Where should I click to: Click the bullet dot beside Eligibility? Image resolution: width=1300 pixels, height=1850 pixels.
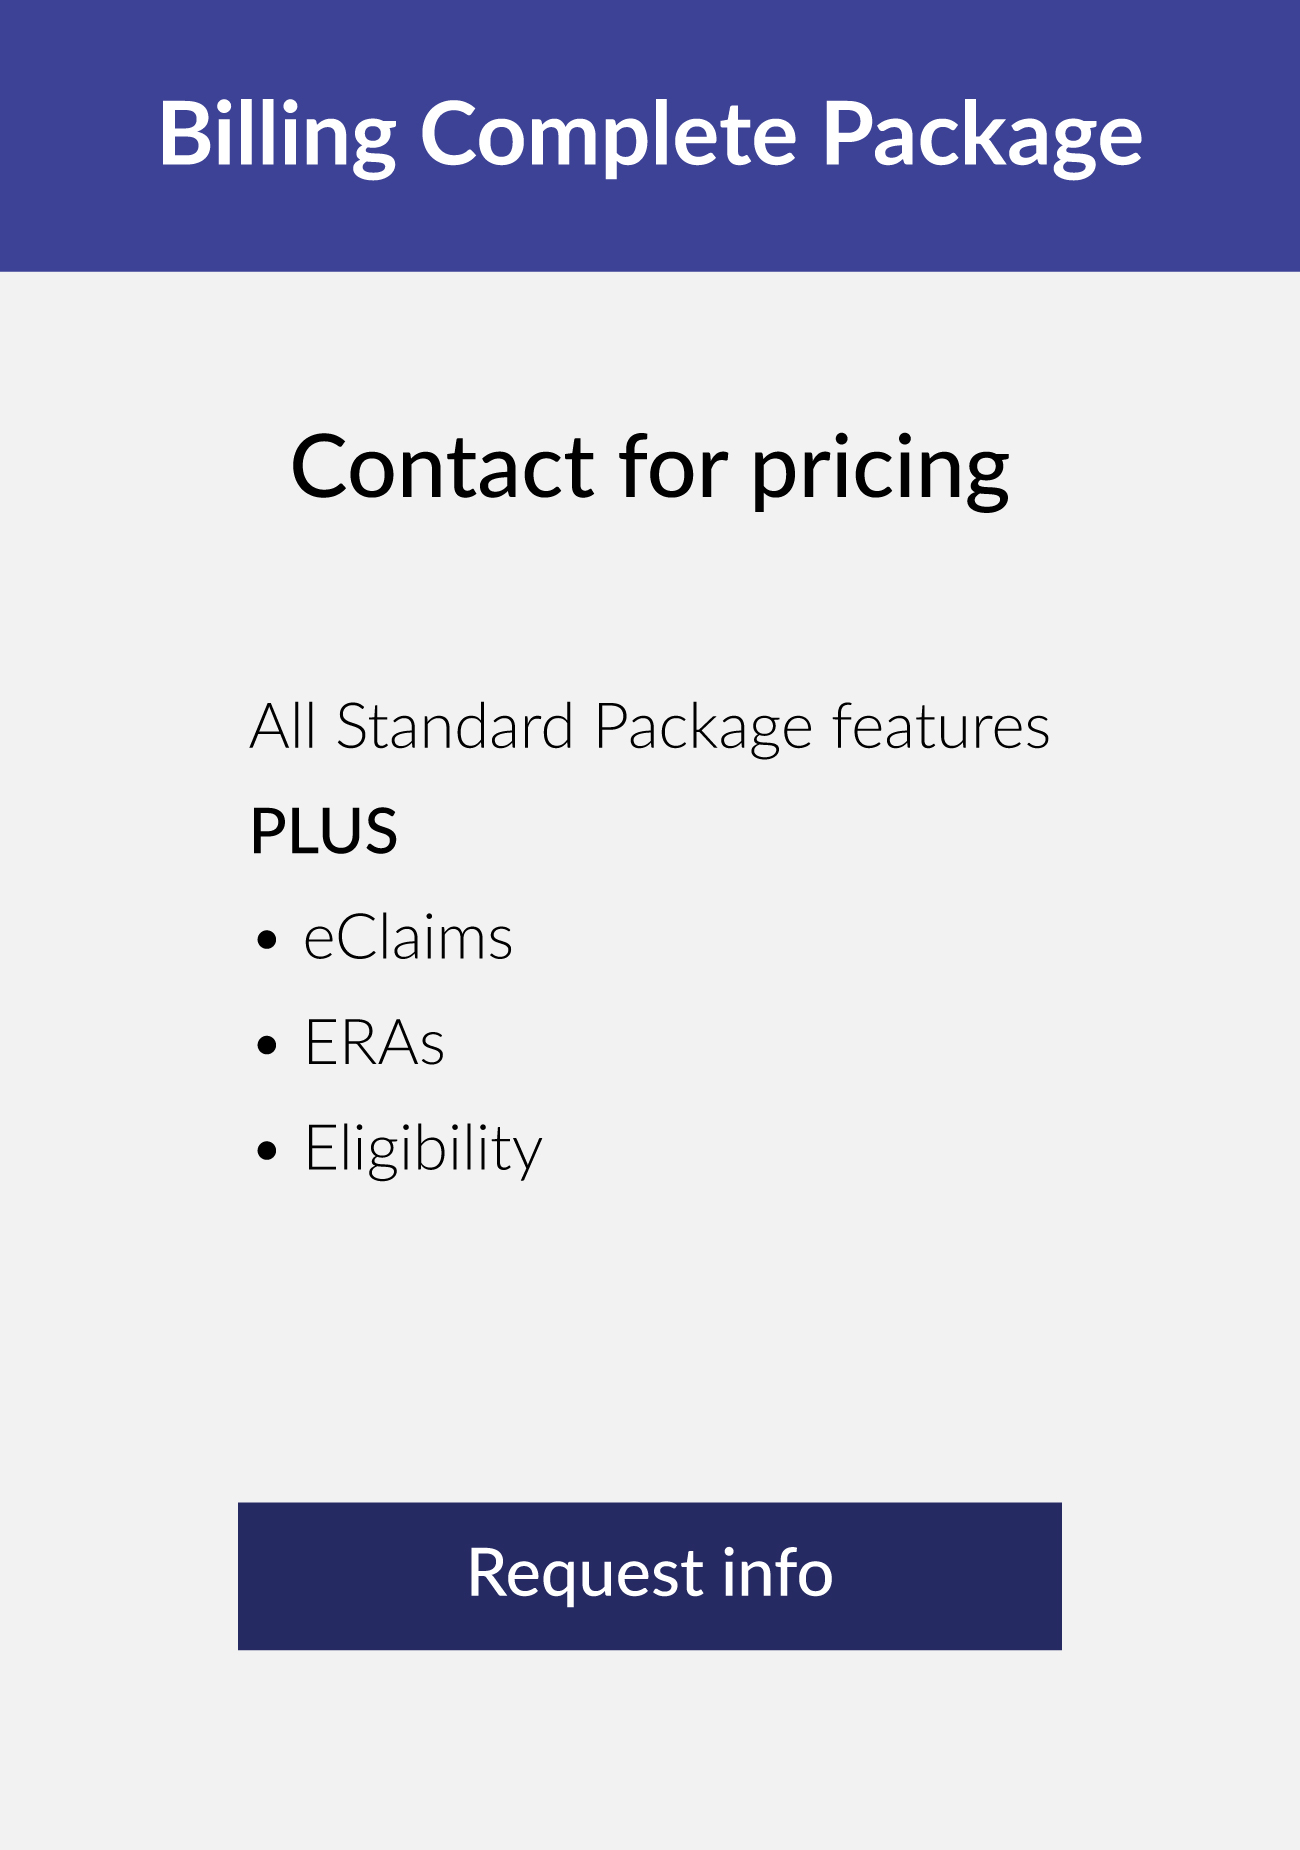coord(266,1150)
